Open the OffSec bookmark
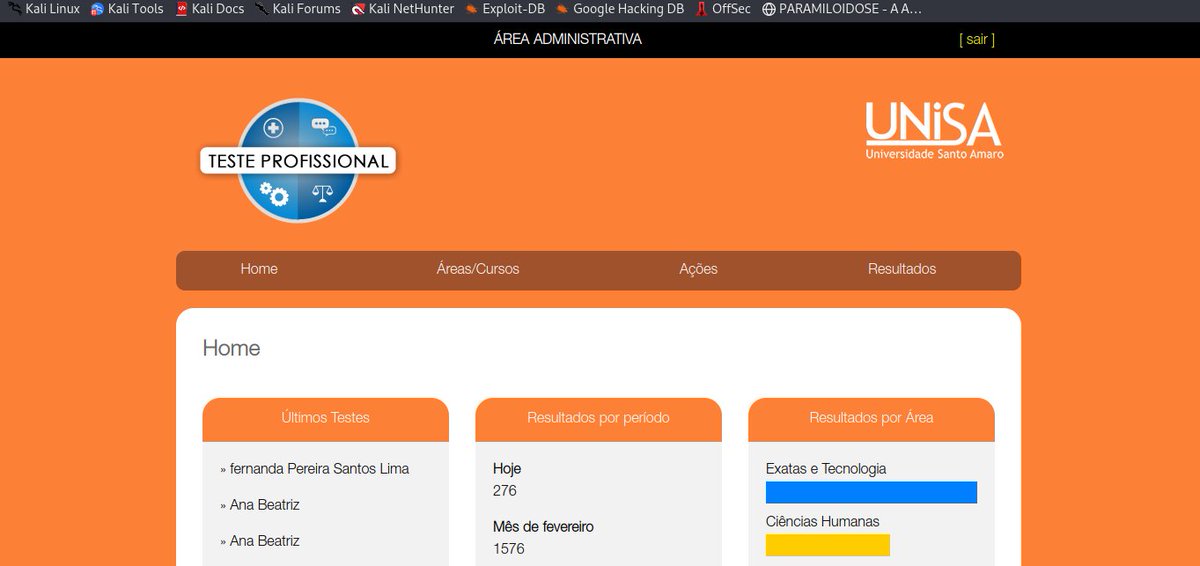Screen dimensions: 1200x566 [723, 9]
